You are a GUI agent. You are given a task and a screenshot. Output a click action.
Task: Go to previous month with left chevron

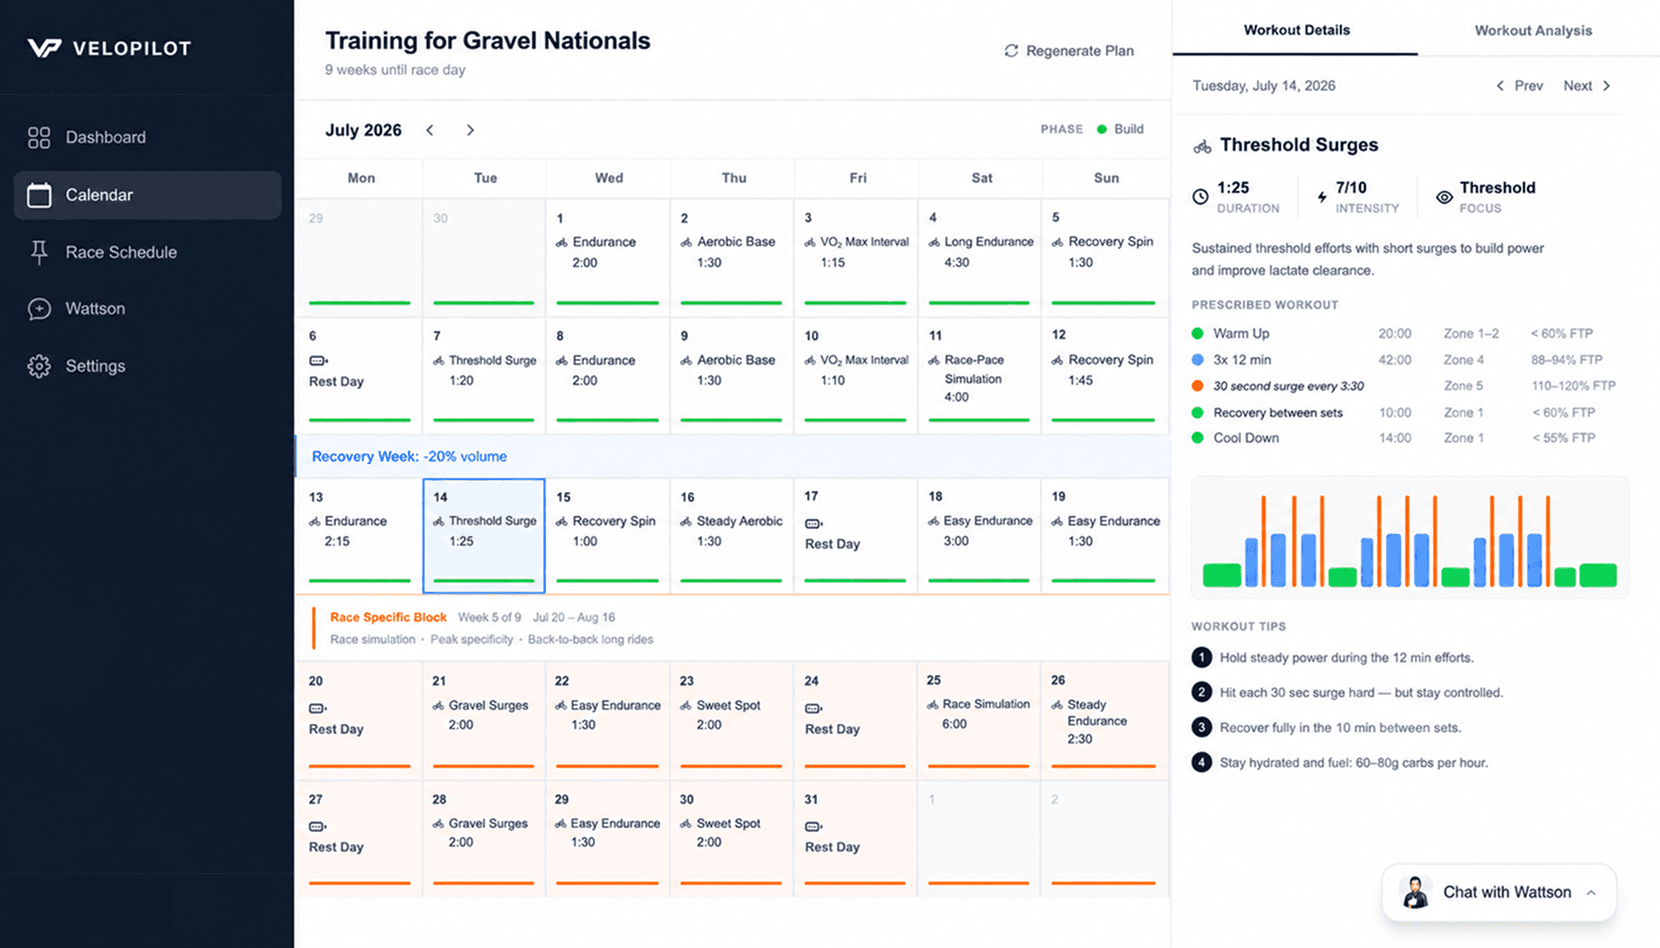(430, 130)
